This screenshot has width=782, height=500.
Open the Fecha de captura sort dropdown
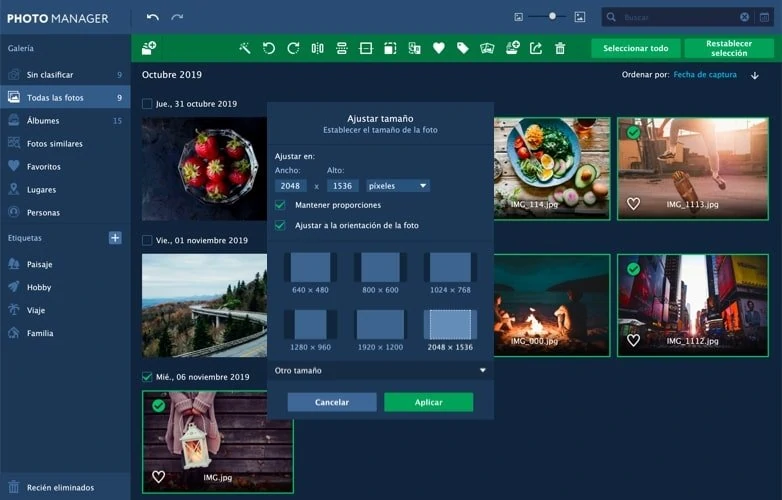705,74
